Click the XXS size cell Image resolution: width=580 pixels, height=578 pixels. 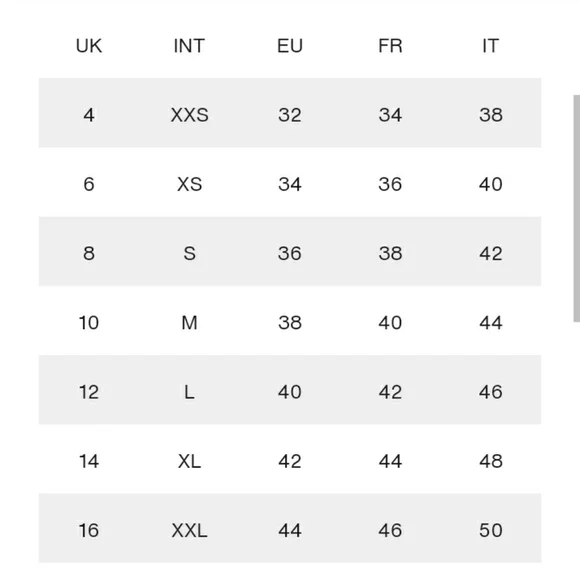pyautogui.click(x=189, y=115)
